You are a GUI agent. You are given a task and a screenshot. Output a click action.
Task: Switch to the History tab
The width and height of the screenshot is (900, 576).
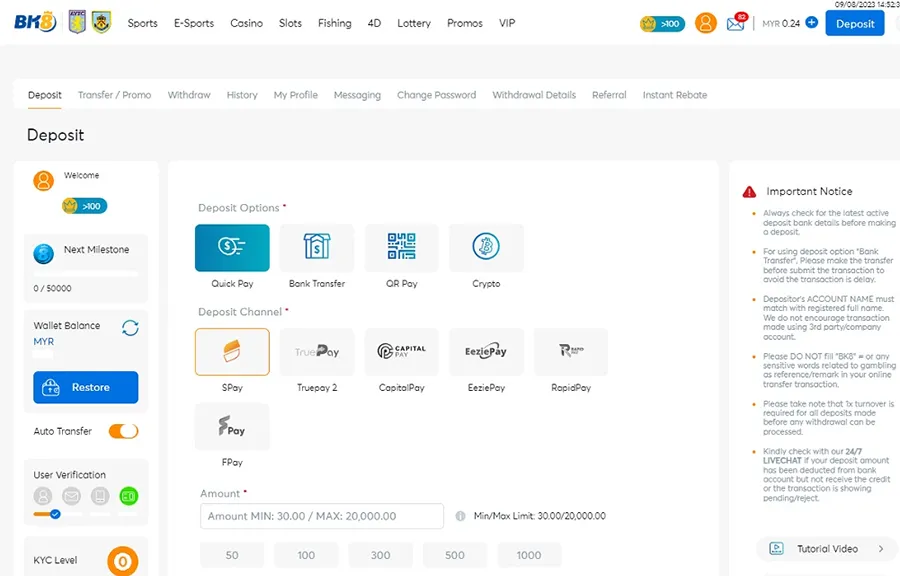tap(242, 95)
